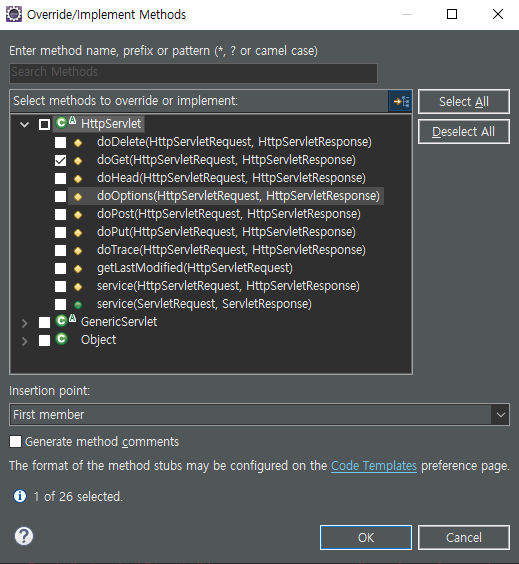Click the GenericServlet abstract class icon

[66, 320]
